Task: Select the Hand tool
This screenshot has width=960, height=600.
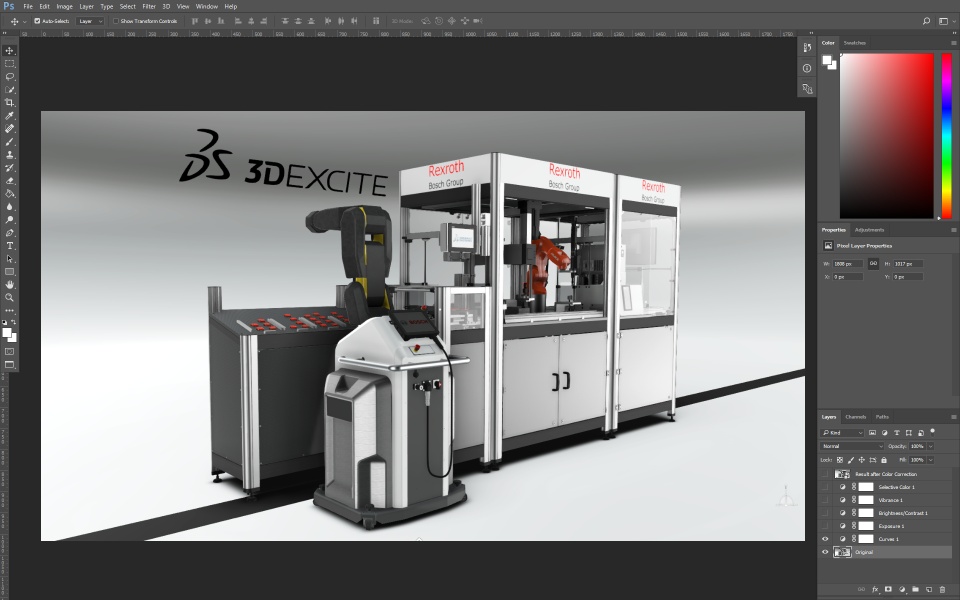Action: pyautogui.click(x=10, y=284)
